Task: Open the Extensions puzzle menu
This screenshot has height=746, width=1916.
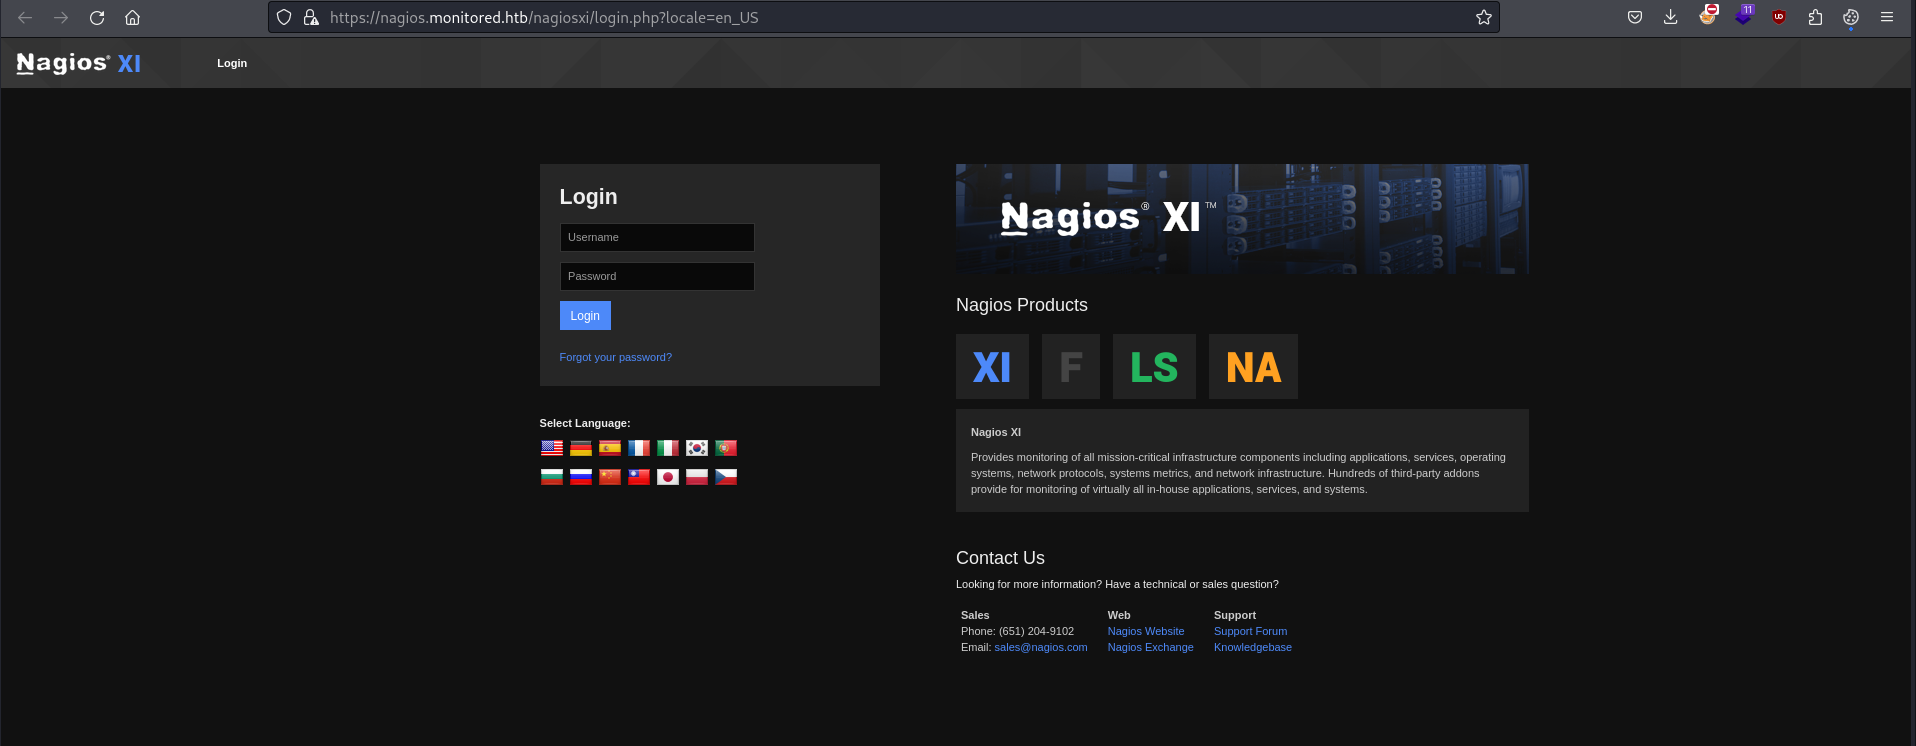Action: (x=1815, y=17)
